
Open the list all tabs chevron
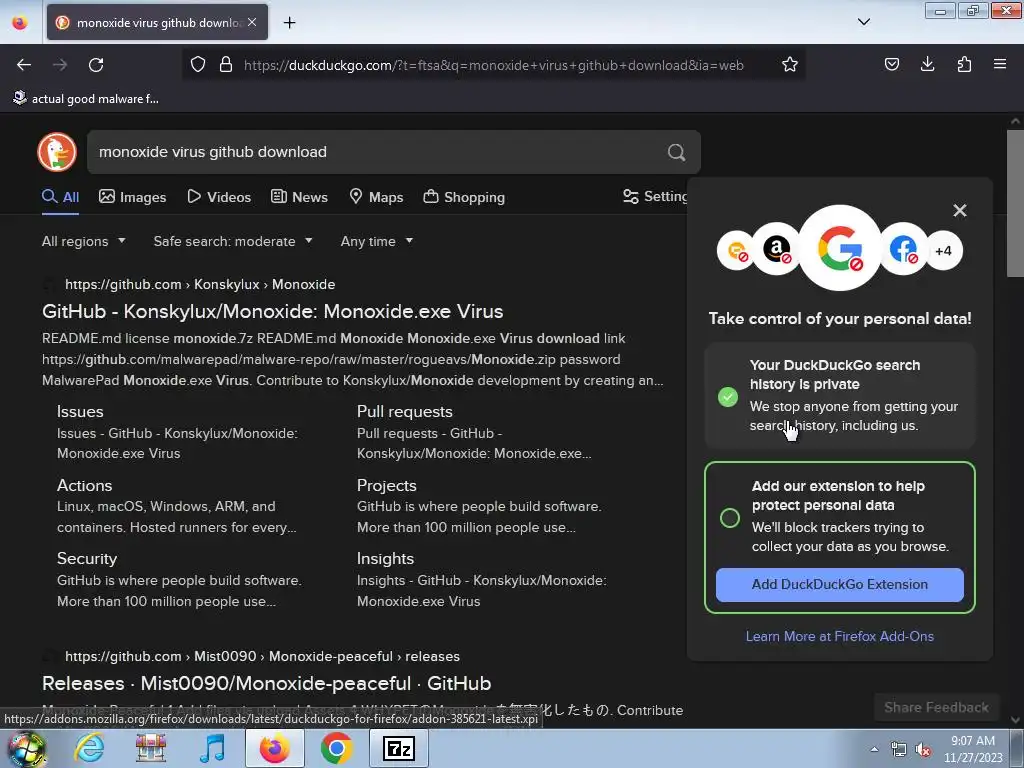863,22
